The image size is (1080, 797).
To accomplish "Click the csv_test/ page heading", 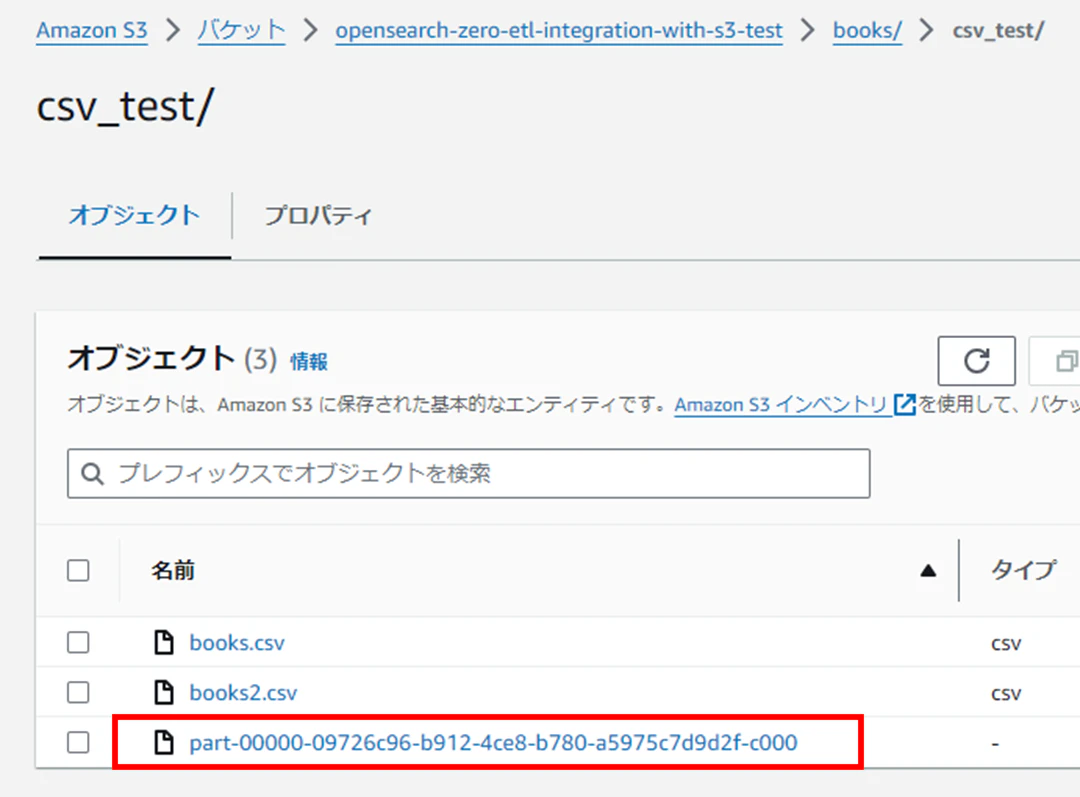I will (125, 107).
